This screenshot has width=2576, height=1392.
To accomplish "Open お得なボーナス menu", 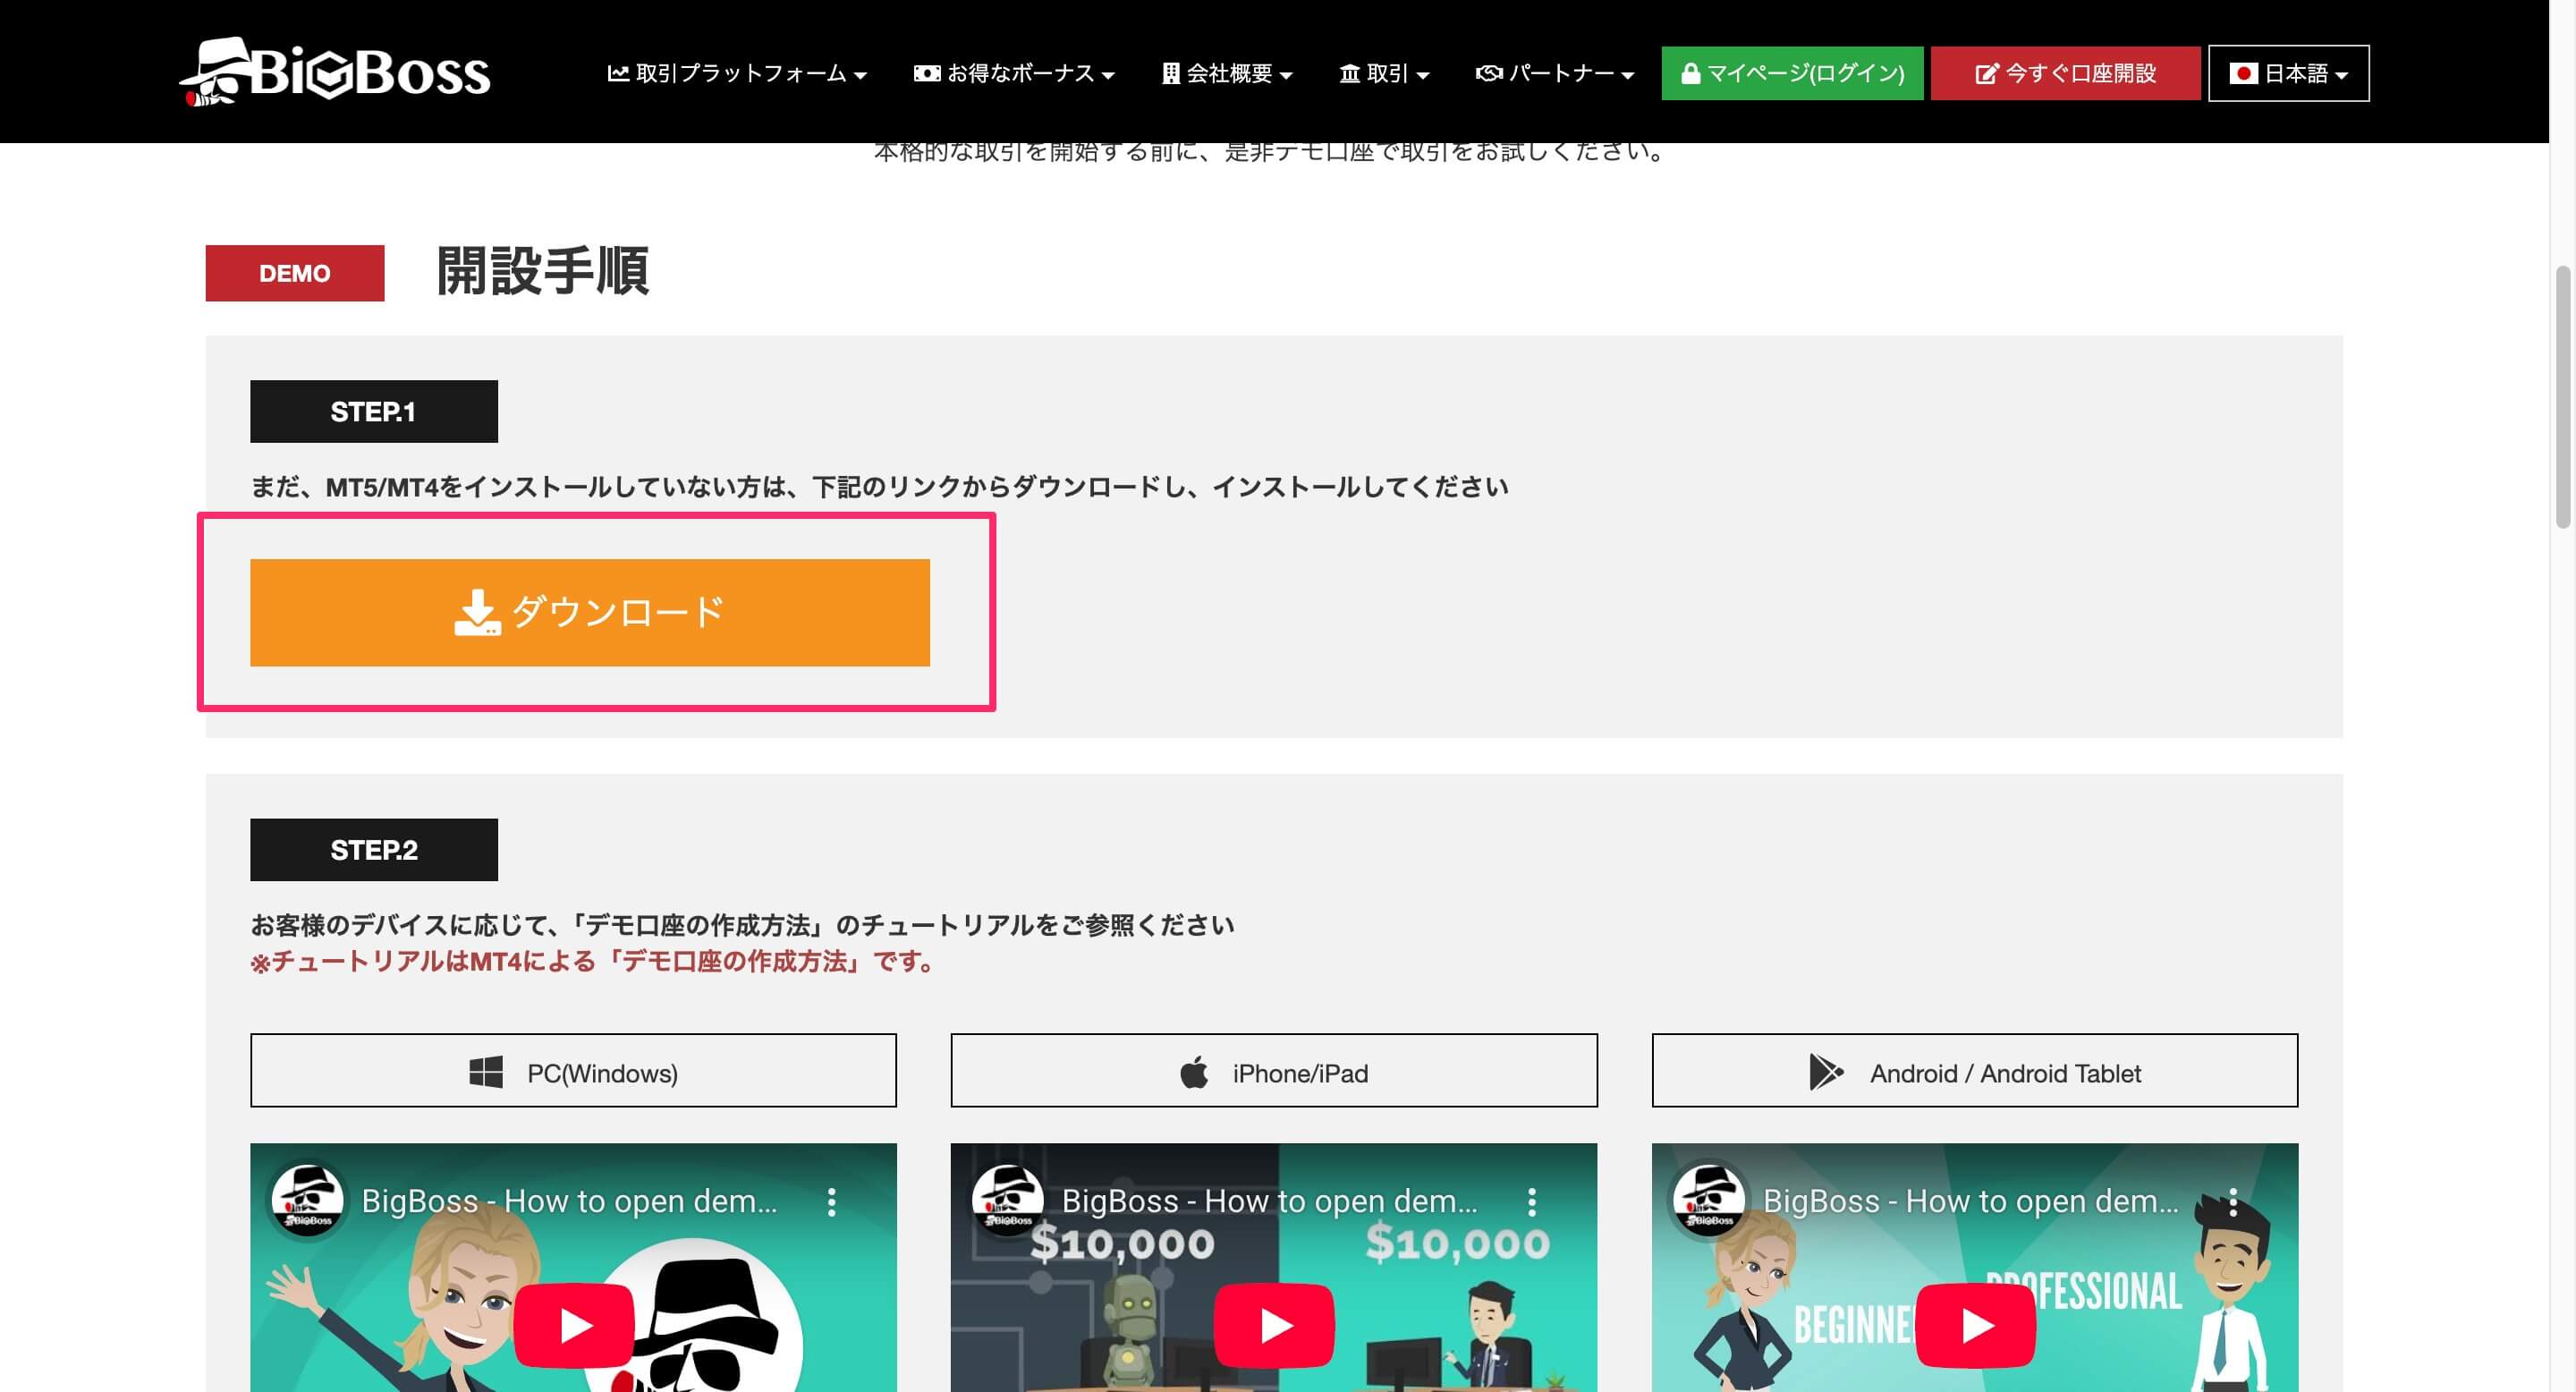I will pos(1014,73).
